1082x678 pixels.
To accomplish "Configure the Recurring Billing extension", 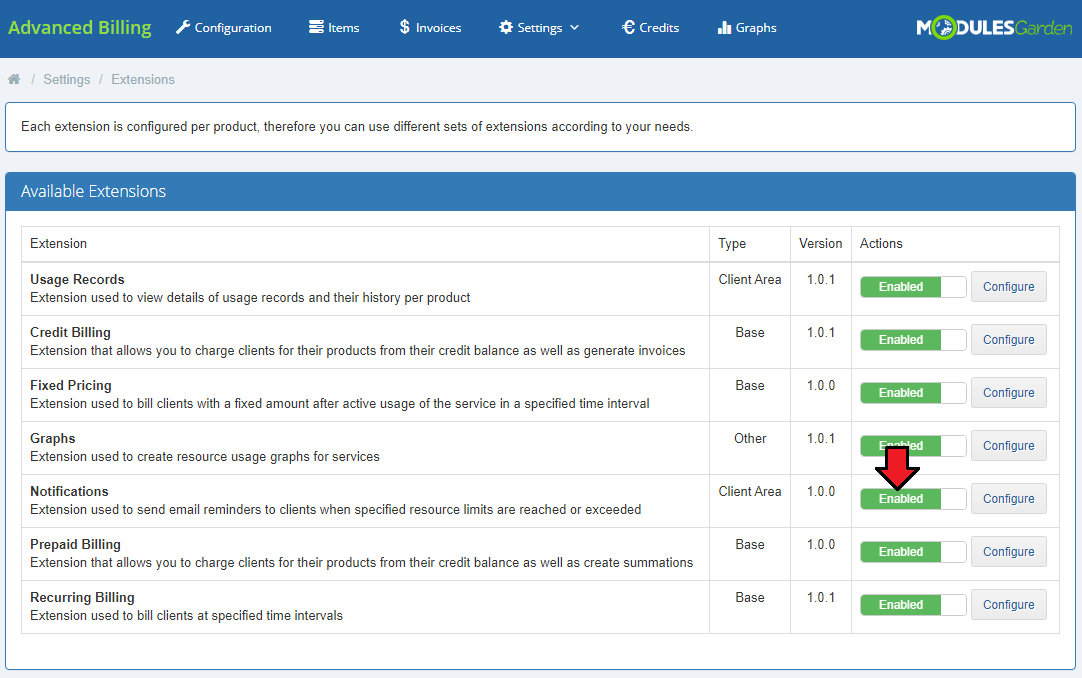I will tap(1008, 605).
